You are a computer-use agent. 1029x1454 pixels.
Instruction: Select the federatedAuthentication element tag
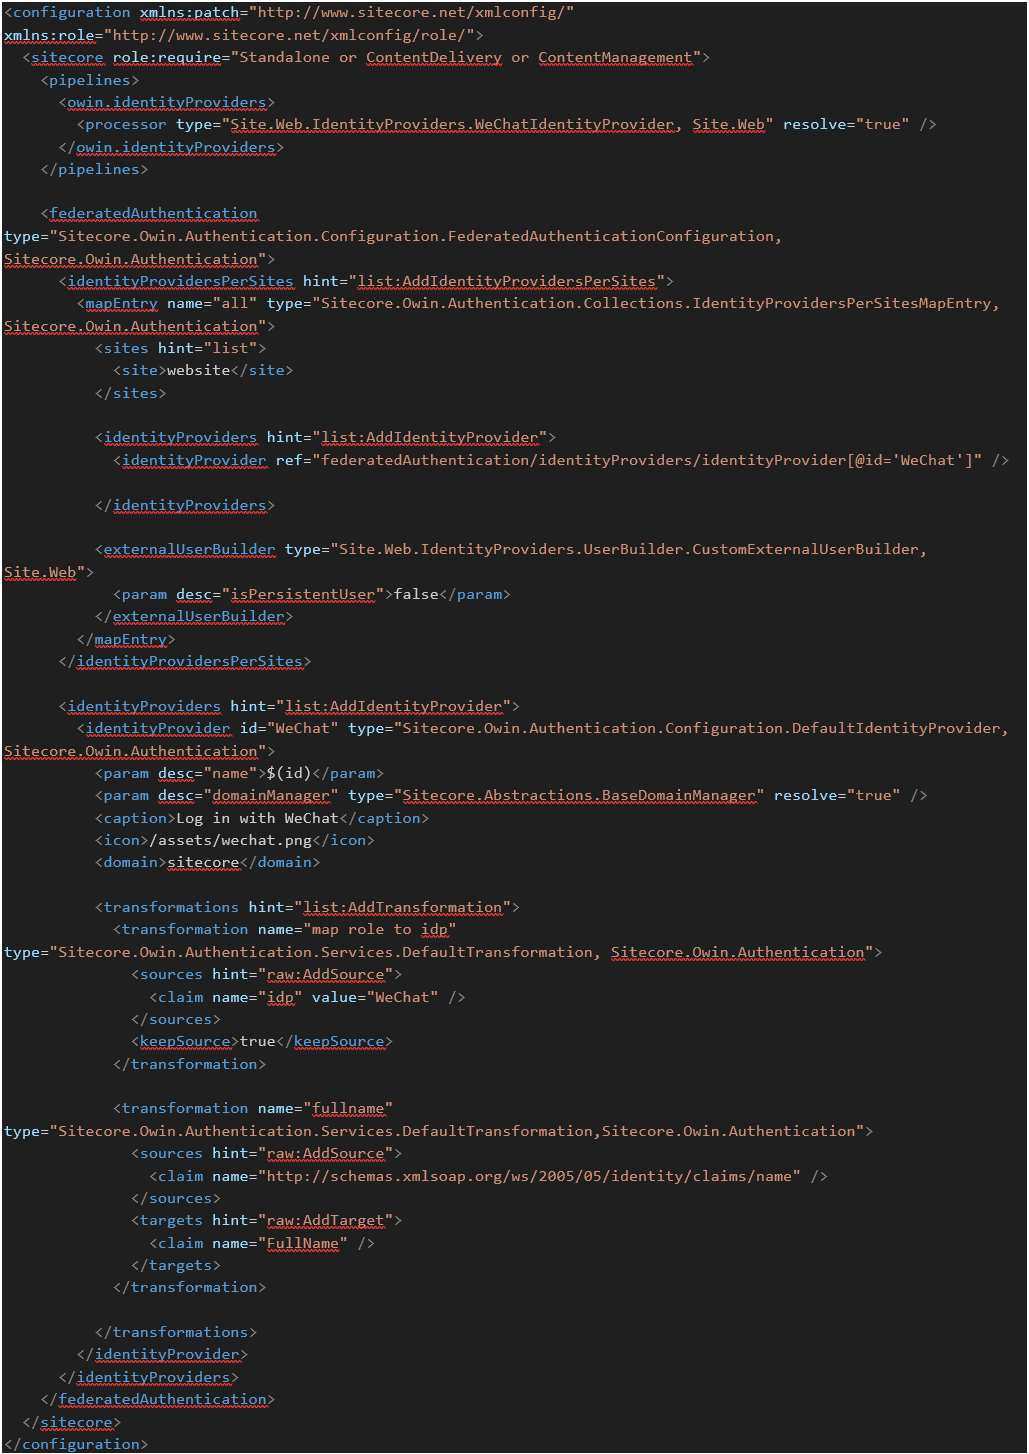[155, 213]
